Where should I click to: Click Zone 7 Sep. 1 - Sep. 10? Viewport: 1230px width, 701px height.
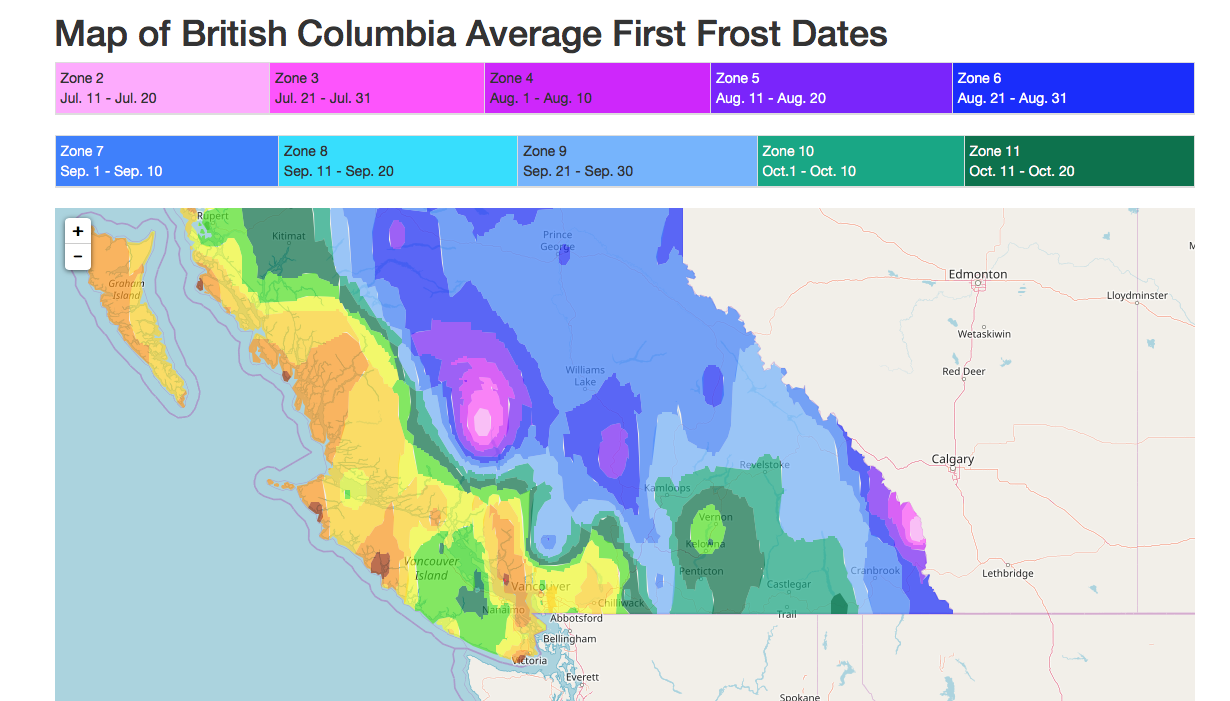click(x=167, y=161)
